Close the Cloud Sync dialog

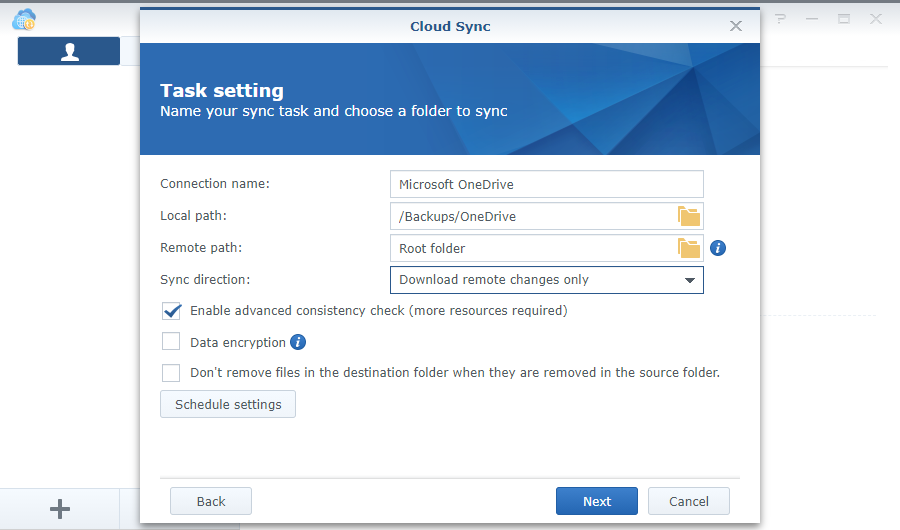point(736,26)
